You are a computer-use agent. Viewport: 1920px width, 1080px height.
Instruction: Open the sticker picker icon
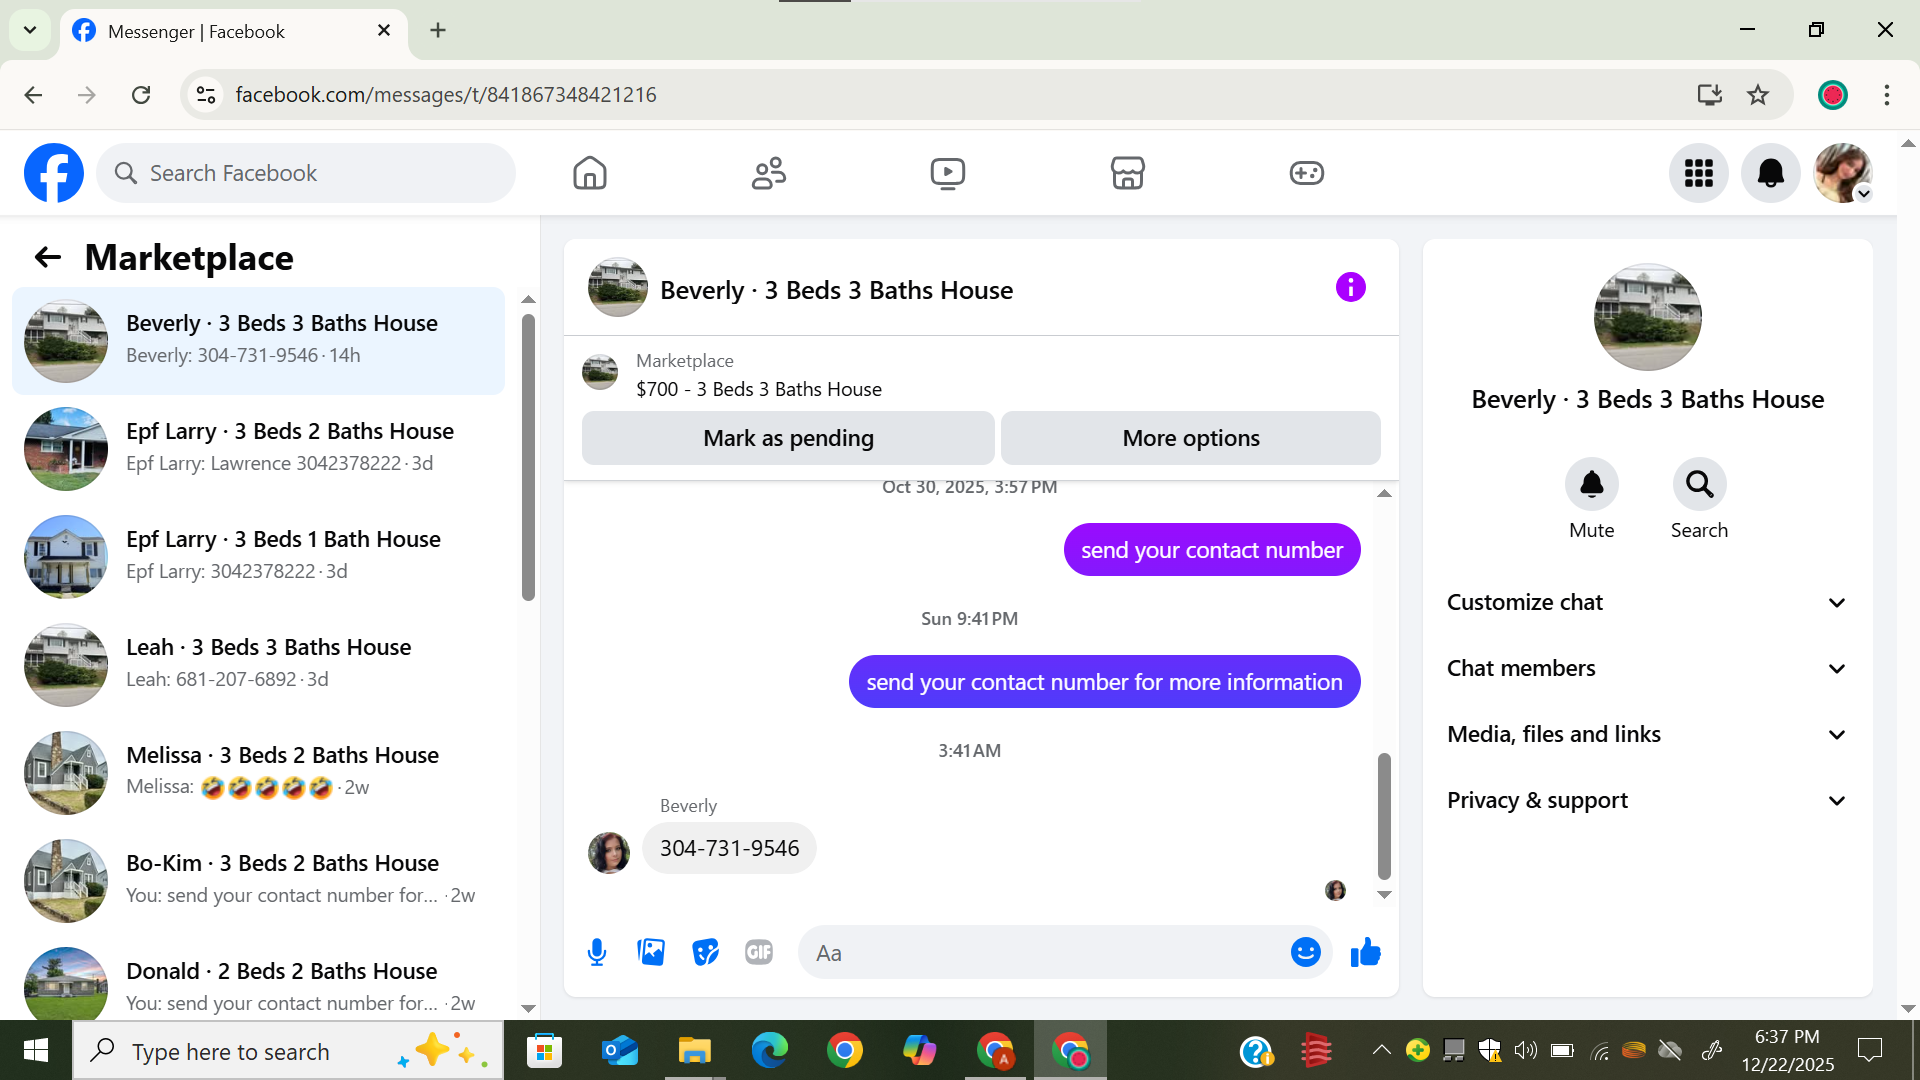pyautogui.click(x=705, y=952)
